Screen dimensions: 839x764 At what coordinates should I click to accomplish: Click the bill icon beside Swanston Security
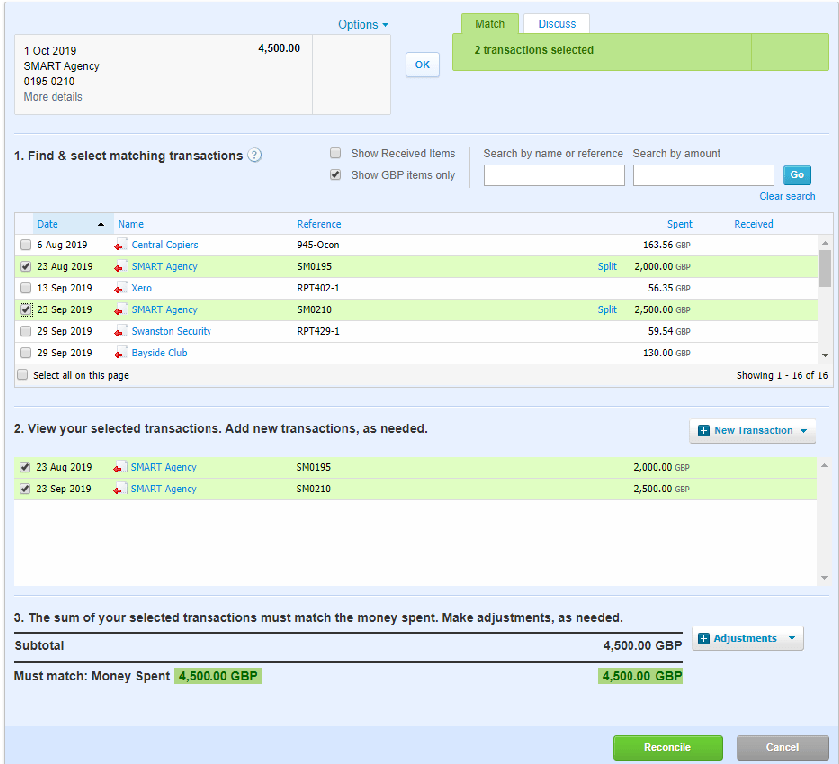click(x=121, y=331)
